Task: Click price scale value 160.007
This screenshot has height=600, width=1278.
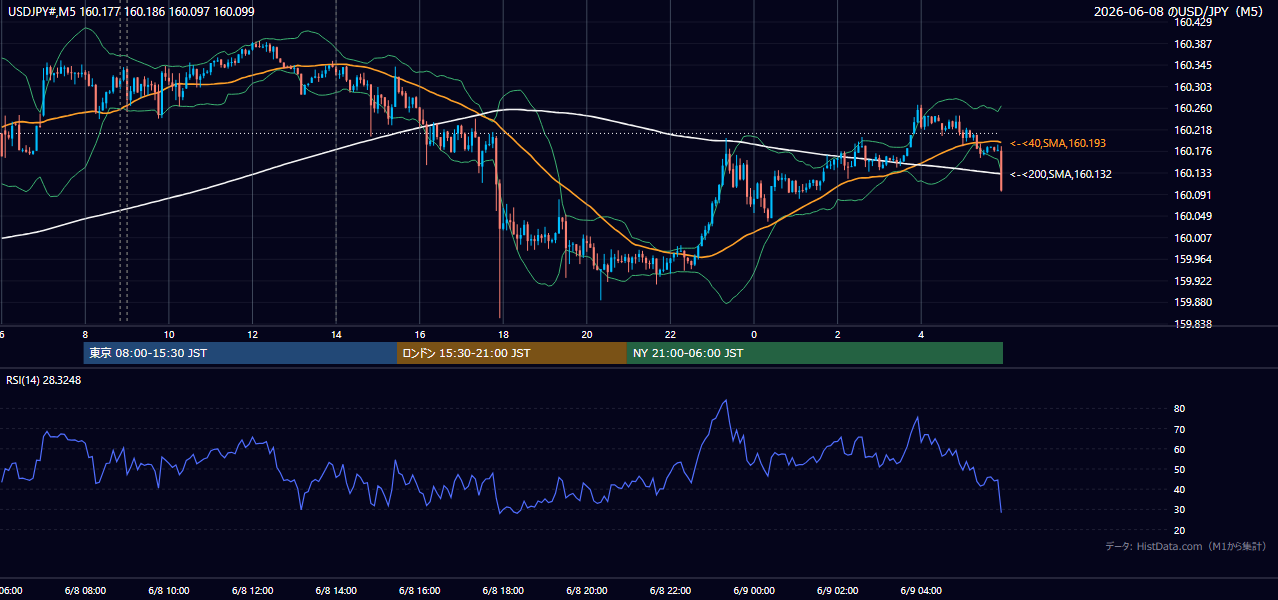Action: click(1194, 238)
